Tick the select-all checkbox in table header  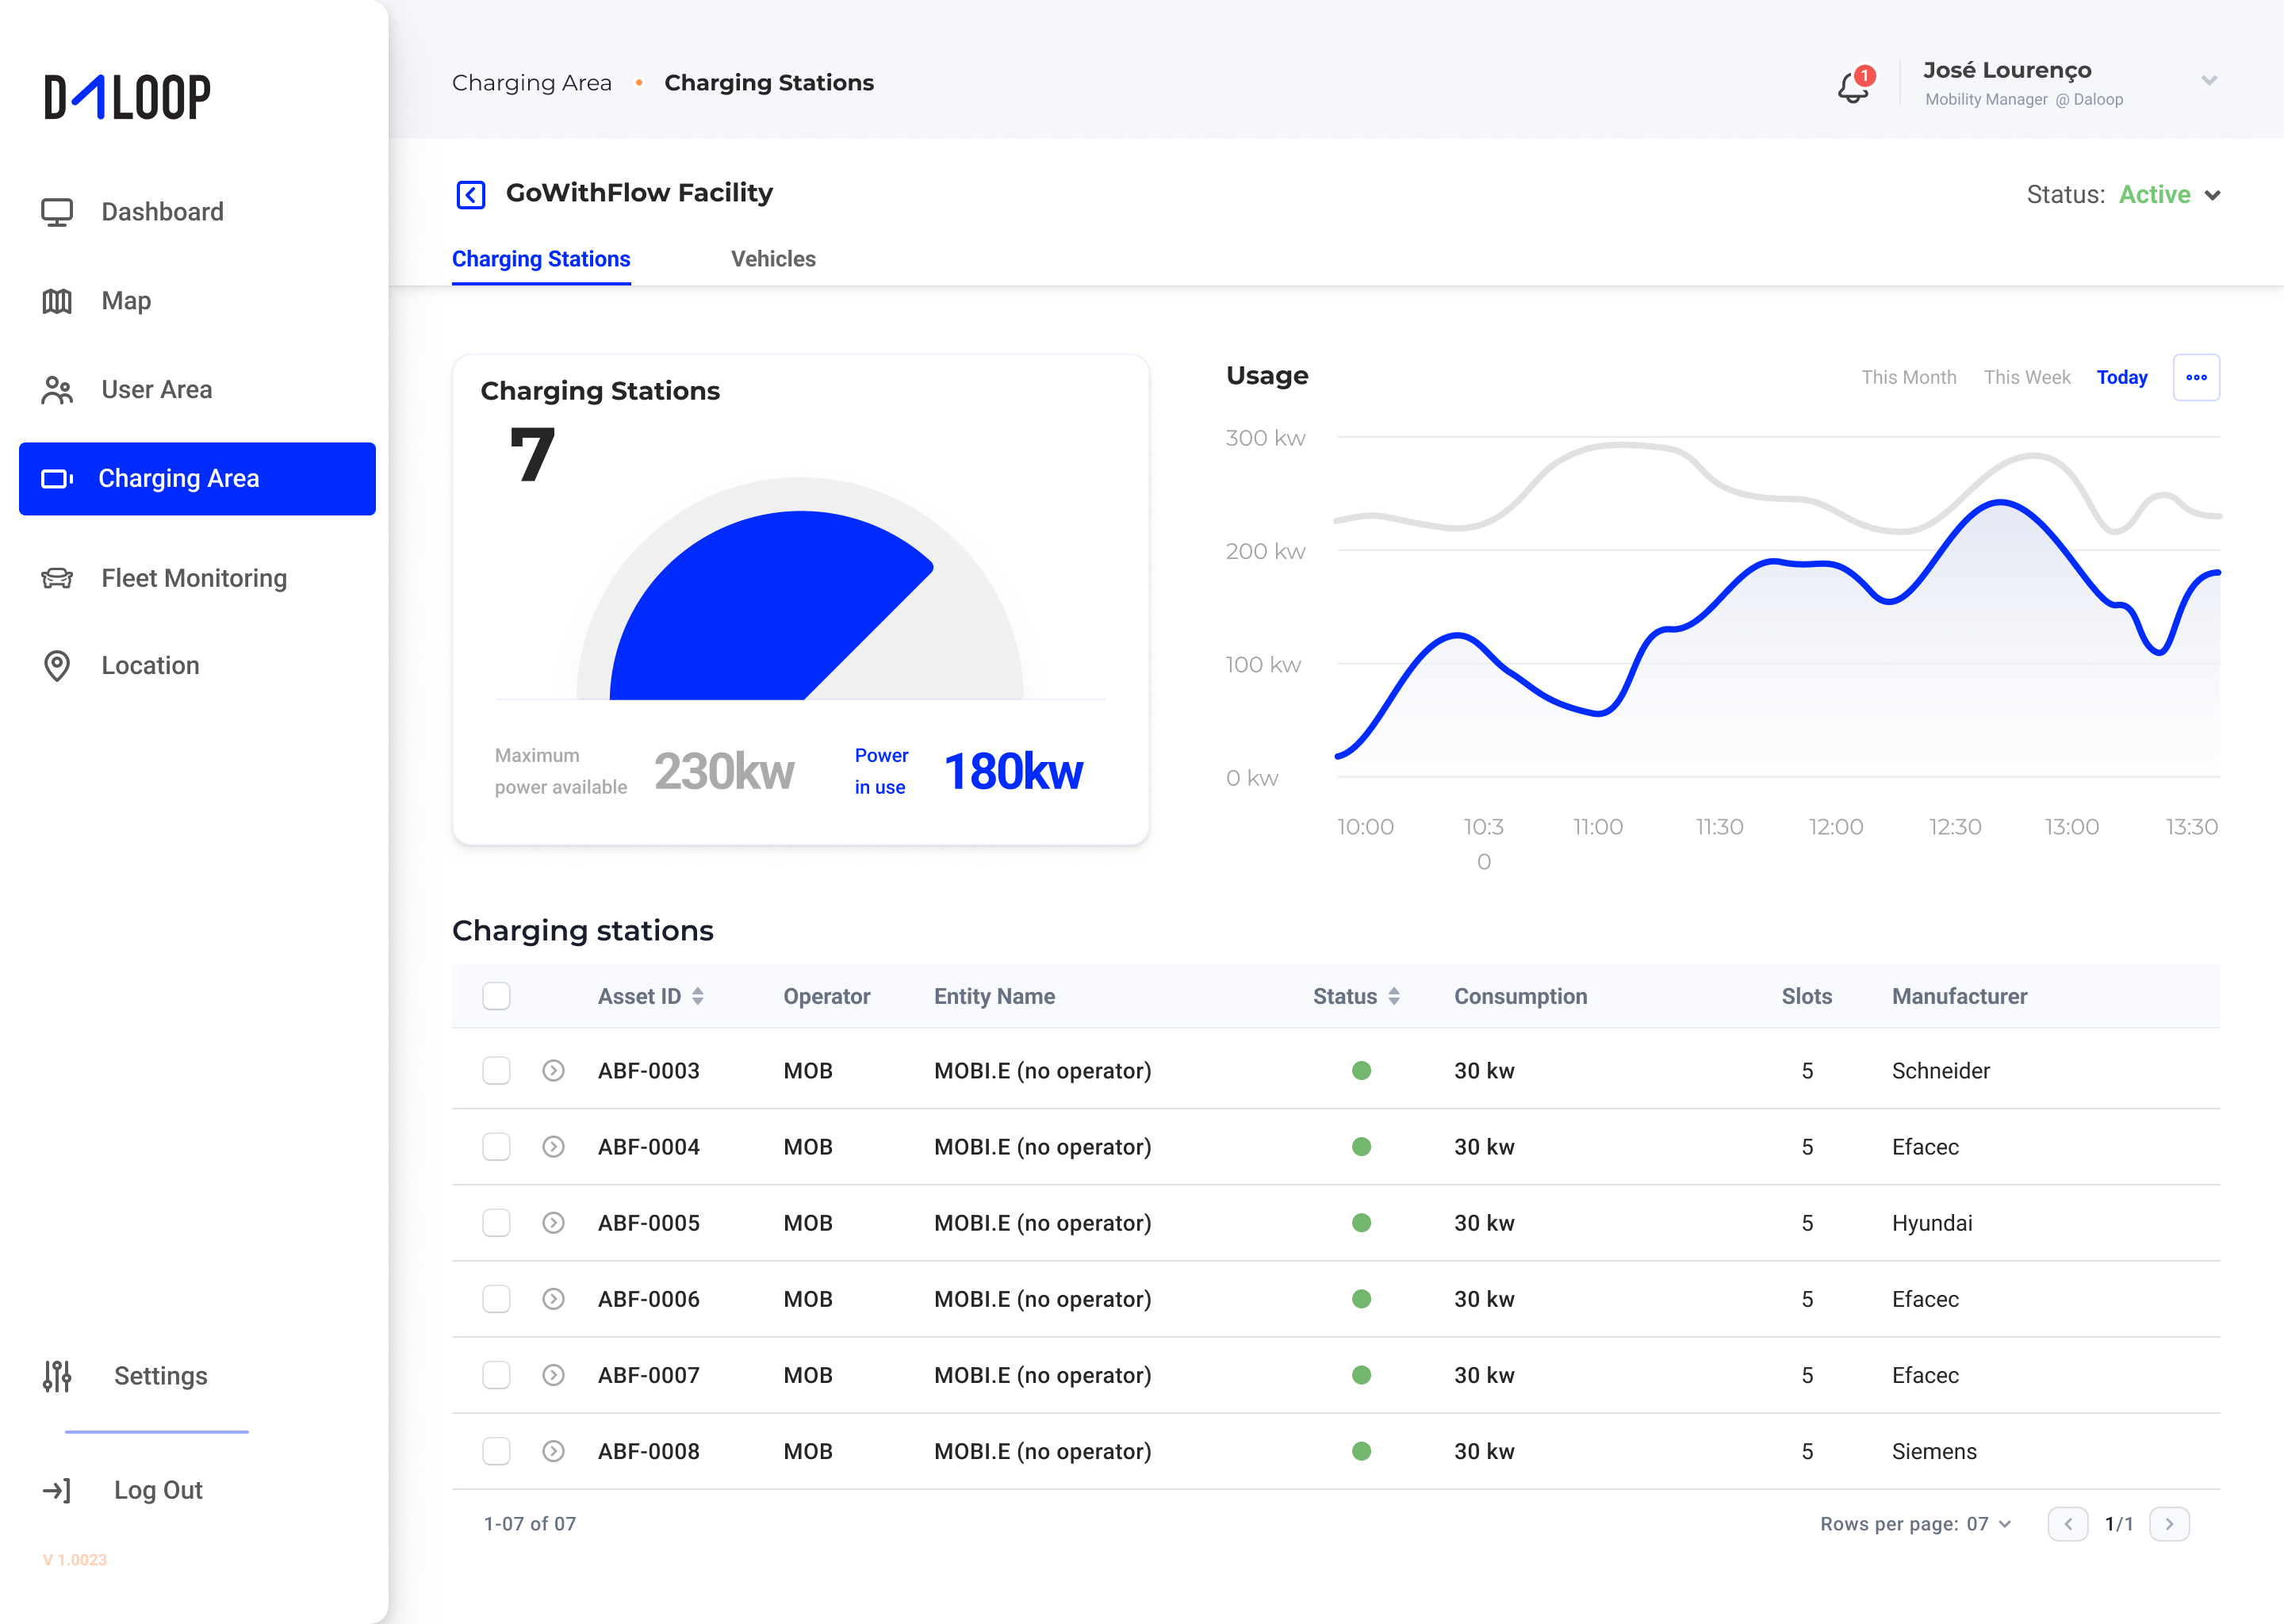point(496,996)
